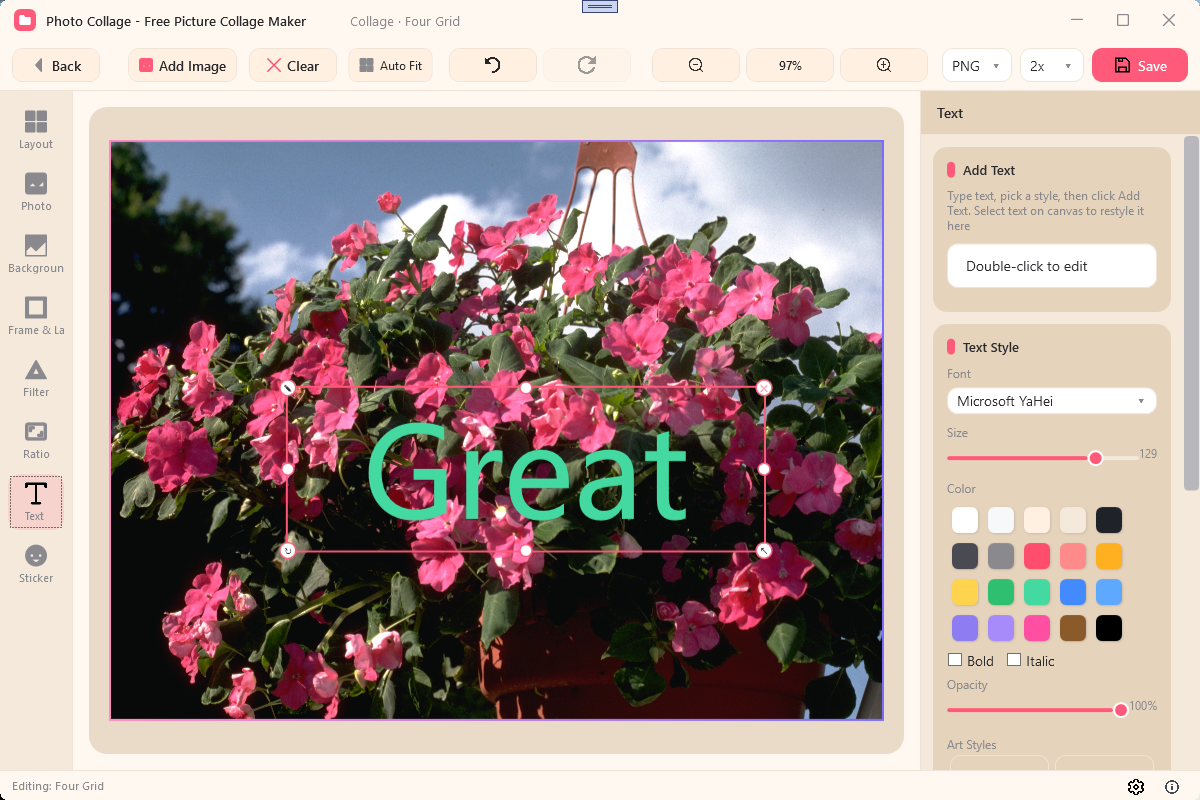
Task: Open the Sticker panel in sidebar
Action: [x=36, y=564]
